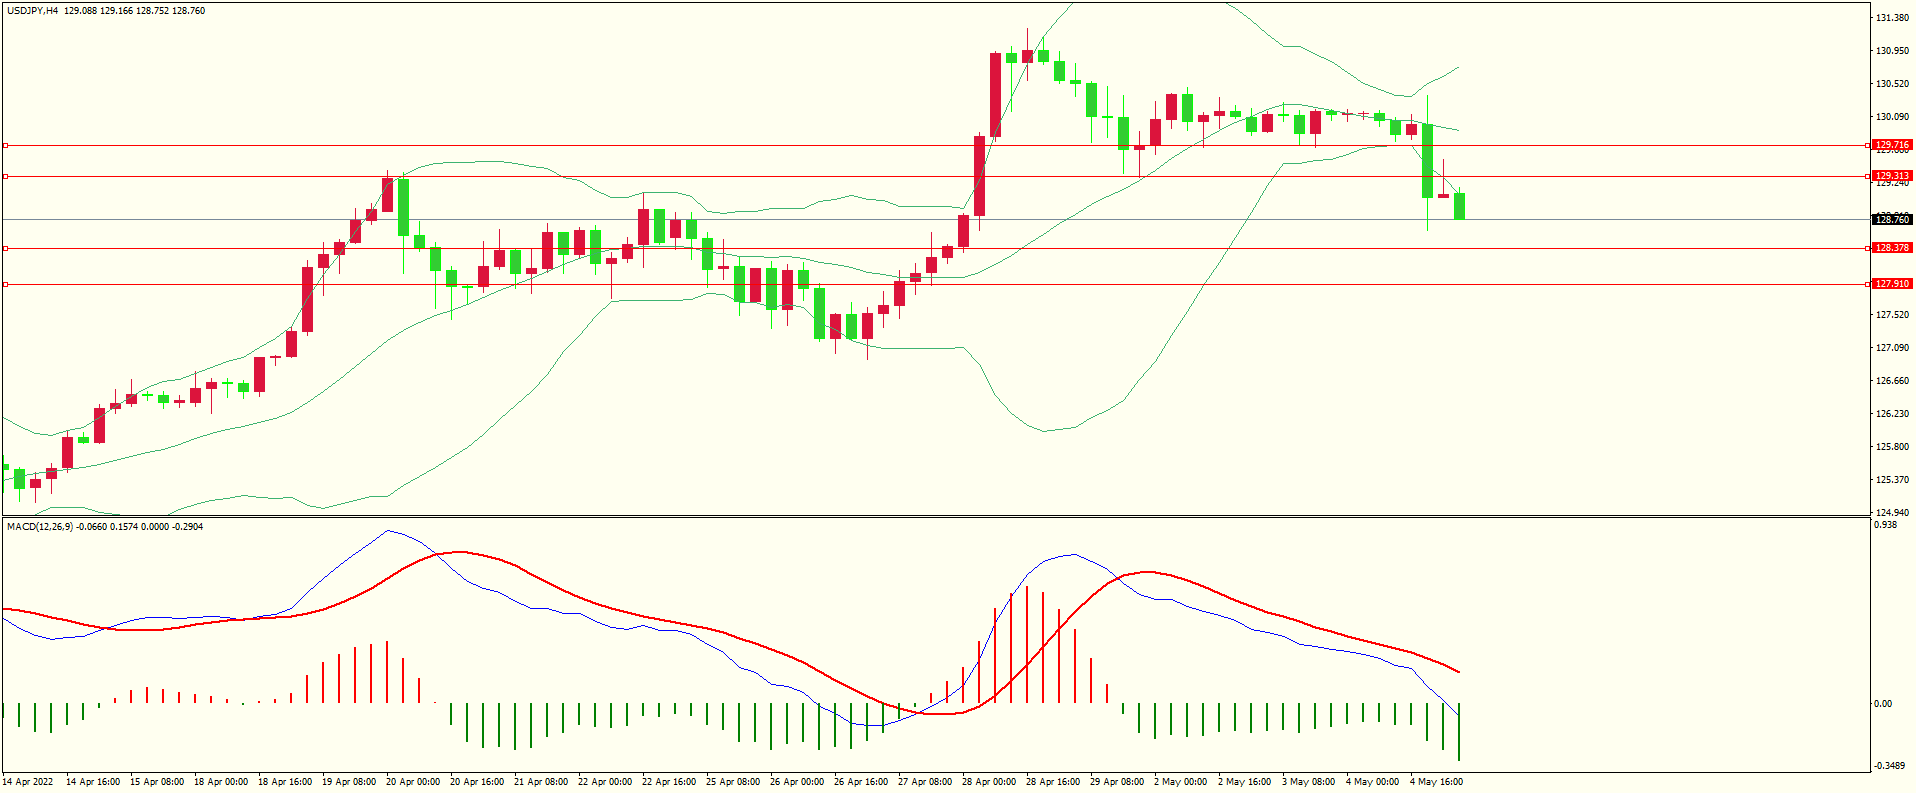Click the 26 Apr 16:00 time label
Viewport: 1916px width, 793px height.
coord(861,782)
